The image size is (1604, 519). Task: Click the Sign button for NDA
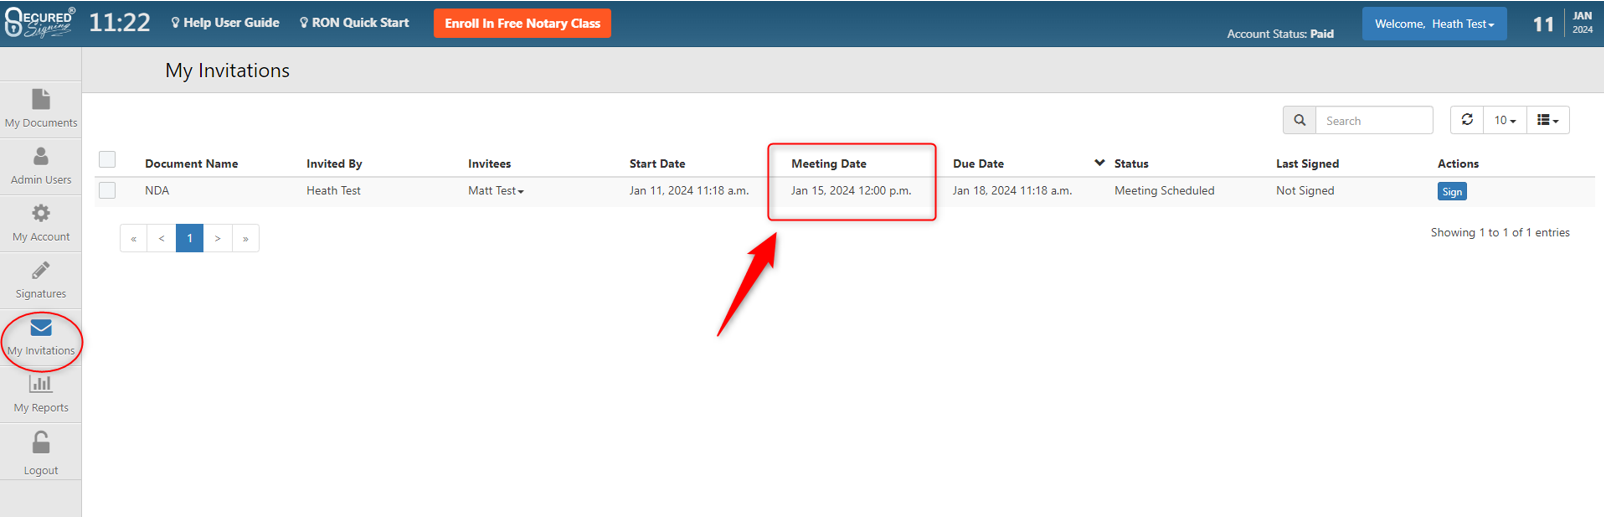pyautogui.click(x=1451, y=192)
